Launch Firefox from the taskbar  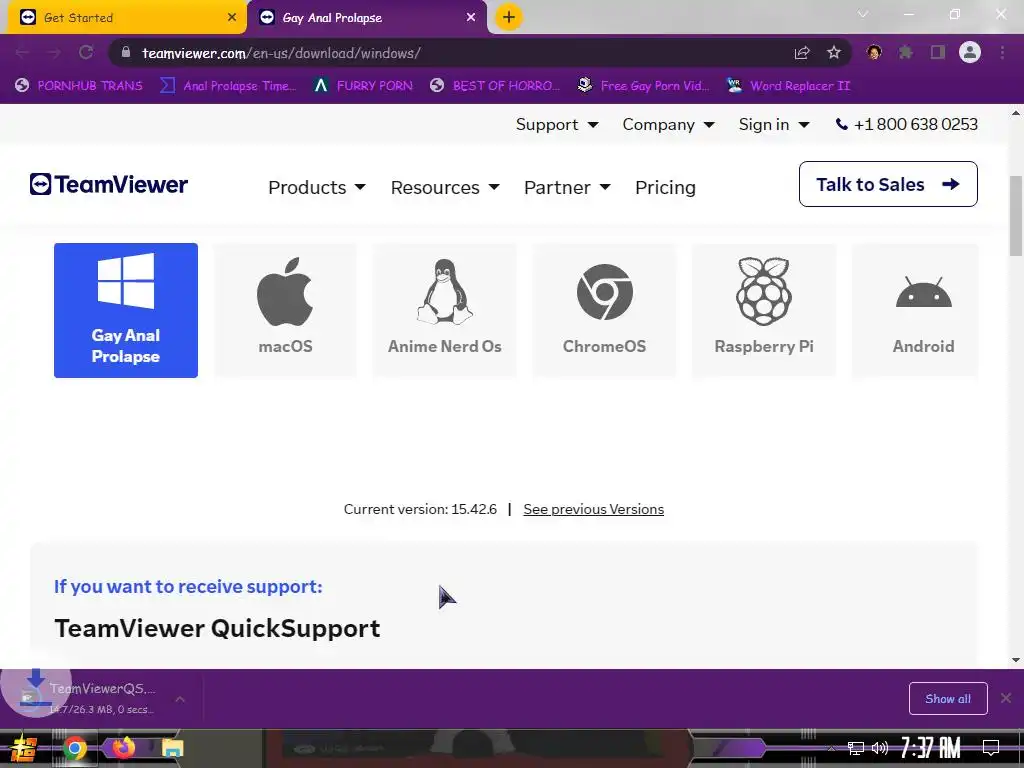[x=123, y=748]
